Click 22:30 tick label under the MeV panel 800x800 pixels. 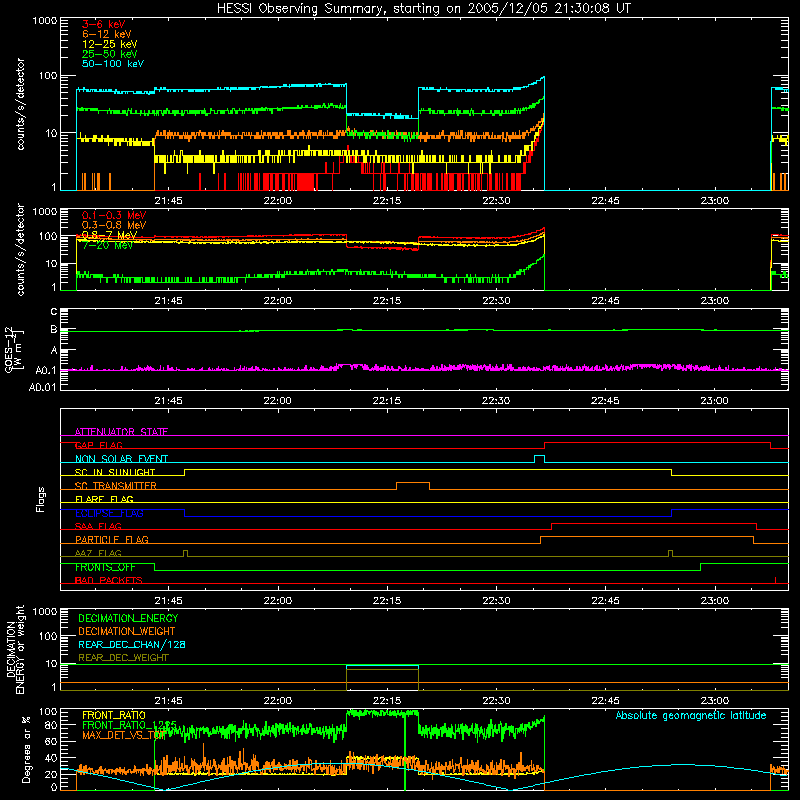click(496, 301)
